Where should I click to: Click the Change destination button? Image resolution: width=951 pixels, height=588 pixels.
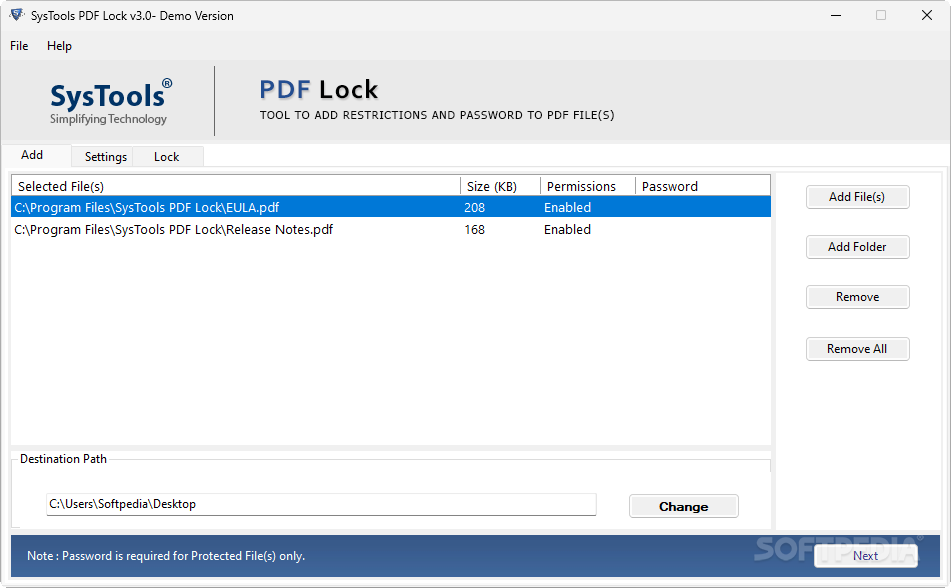pyautogui.click(x=684, y=507)
